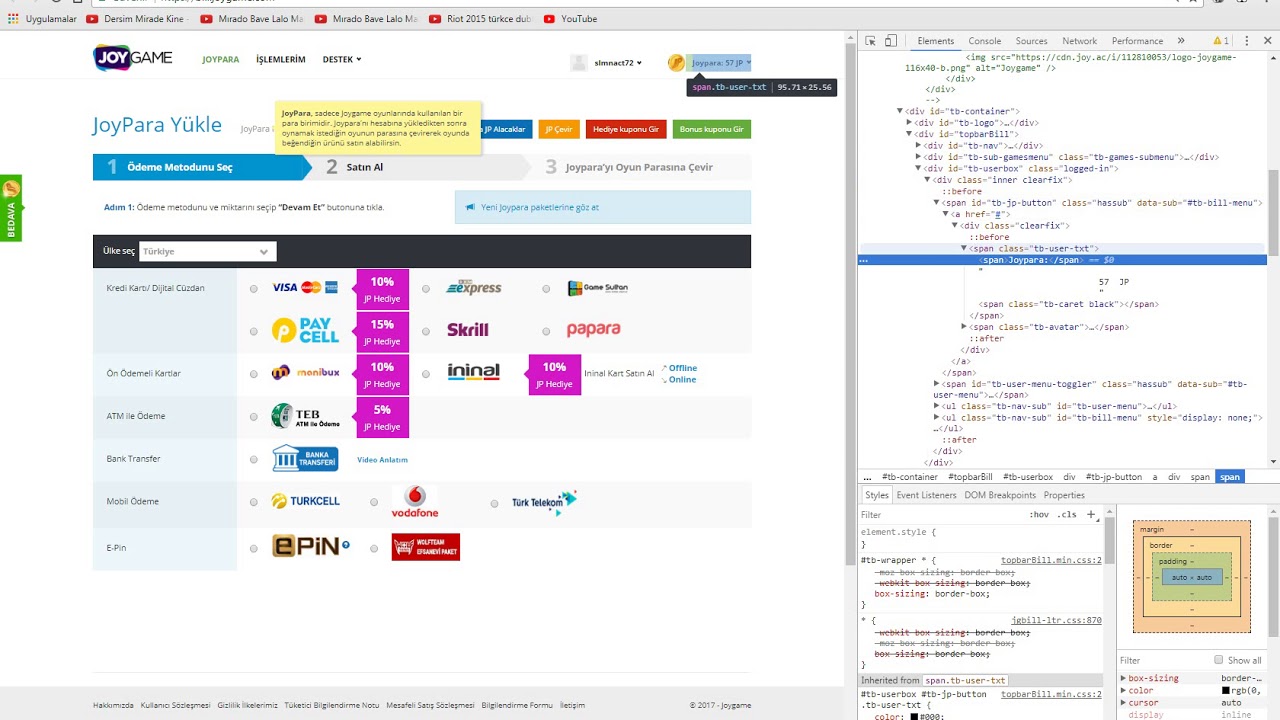Screen dimensions: 1280x720
Task: Open the Joypara: 57 JP balance dropdown
Action: (719, 63)
